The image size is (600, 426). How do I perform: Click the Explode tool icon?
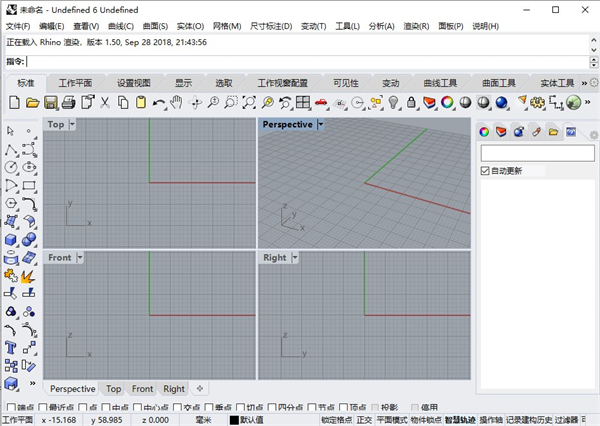click(x=29, y=275)
